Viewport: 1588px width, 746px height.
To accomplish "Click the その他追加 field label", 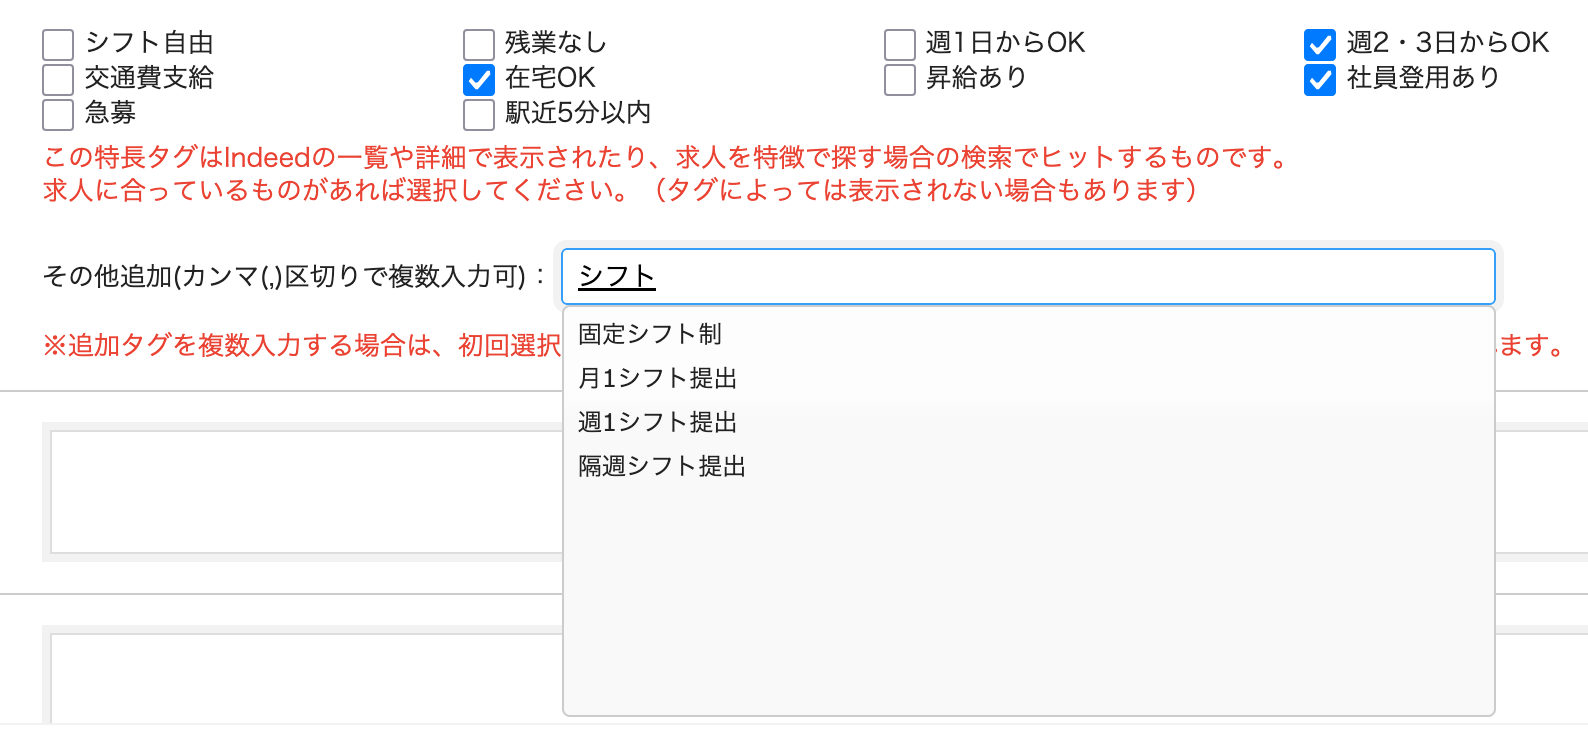I will [284, 277].
